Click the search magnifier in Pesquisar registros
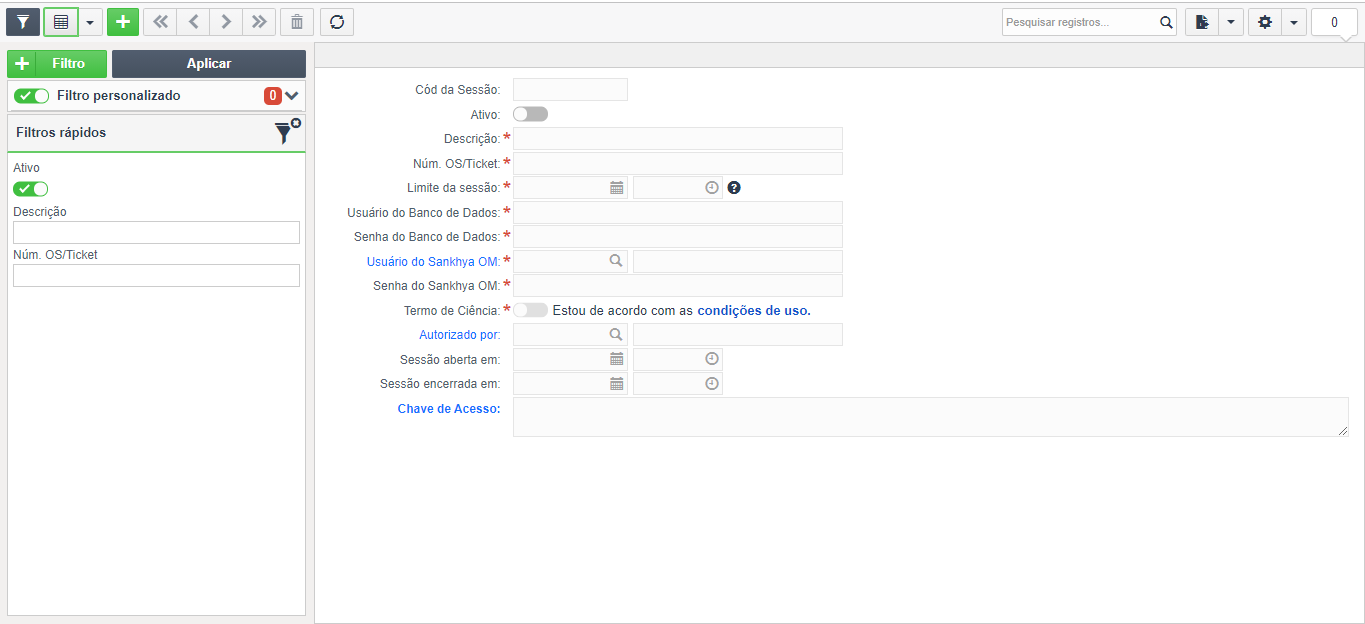The image size is (1365, 624). click(1166, 22)
